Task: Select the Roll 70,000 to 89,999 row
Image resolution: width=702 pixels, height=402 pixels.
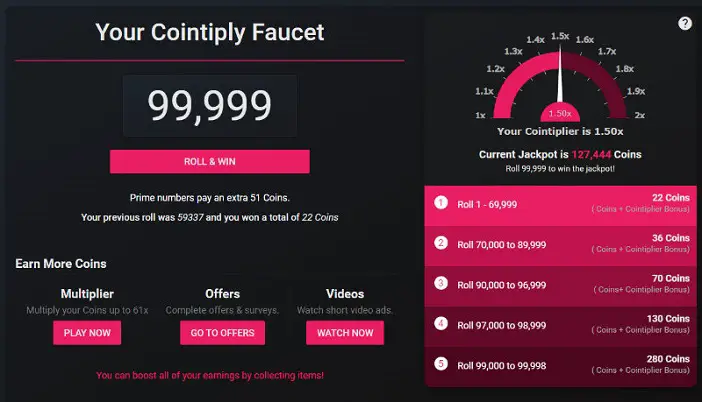Action: click(x=561, y=246)
